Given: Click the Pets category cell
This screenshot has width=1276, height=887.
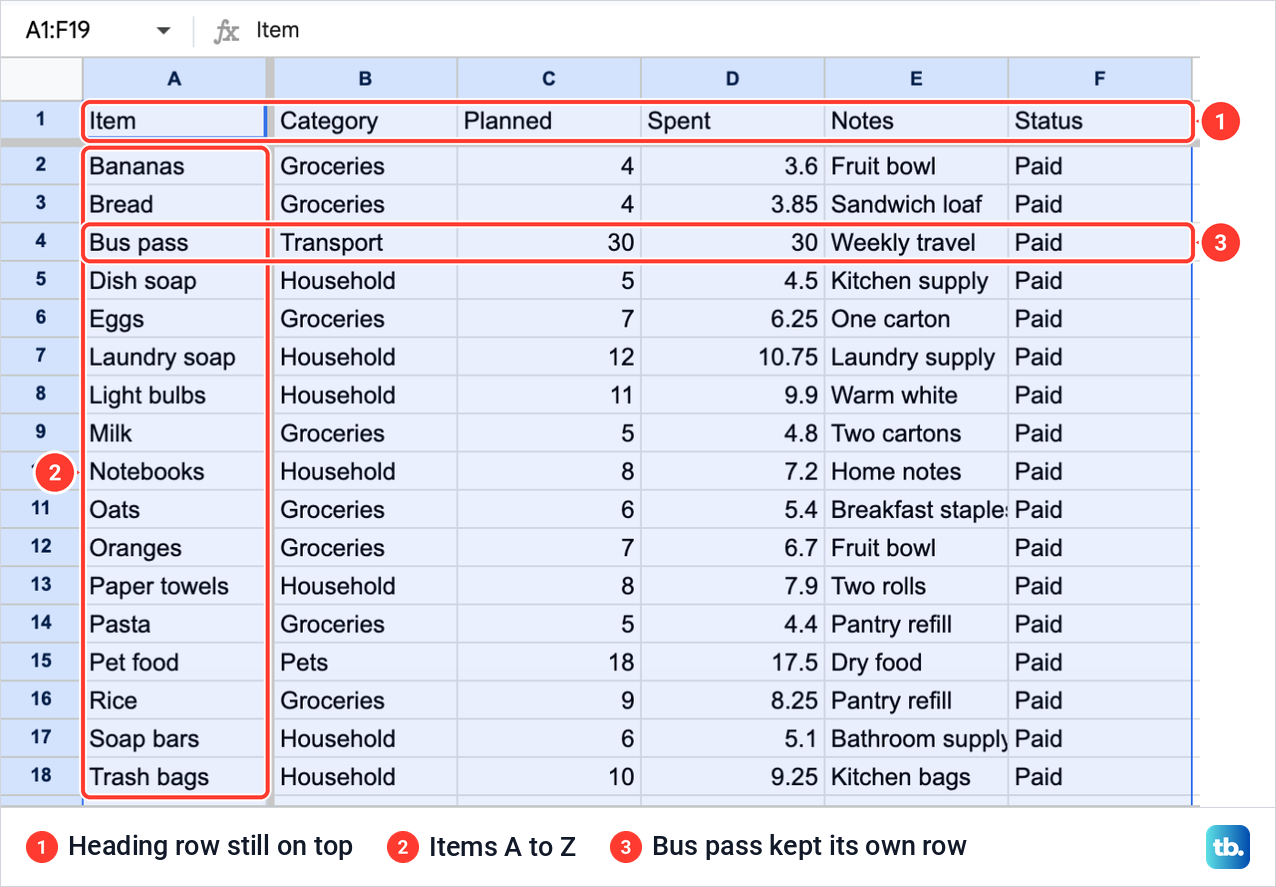Looking at the screenshot, I should (365, 662).
